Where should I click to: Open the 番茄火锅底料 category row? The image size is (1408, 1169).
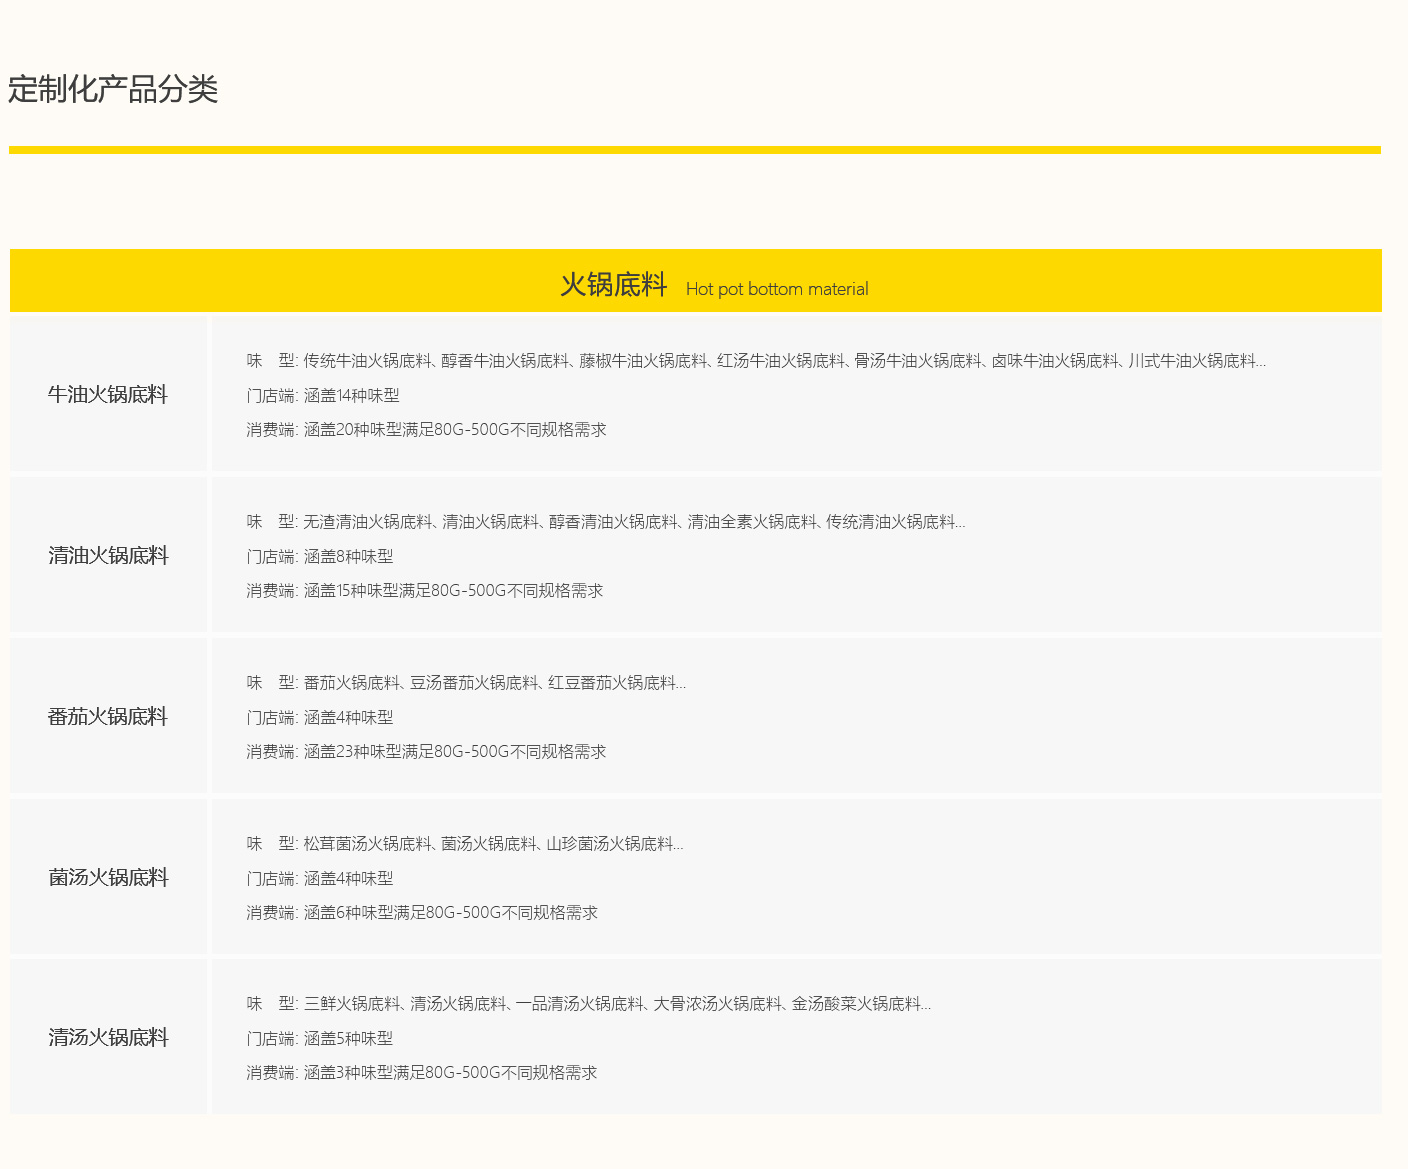(x=108, y=716)
